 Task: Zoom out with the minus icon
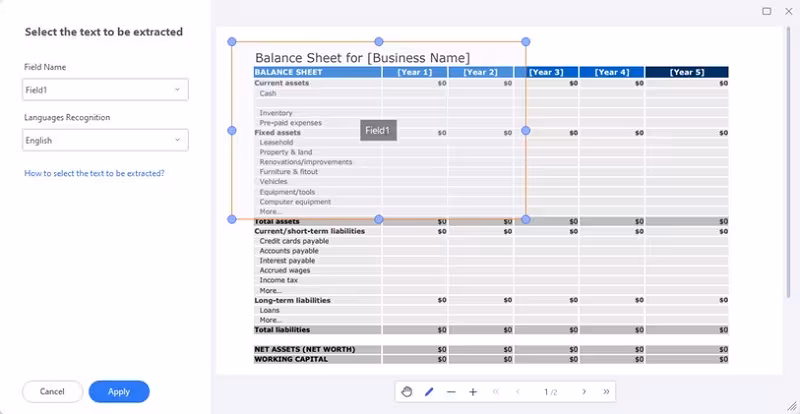pos(451,392)
